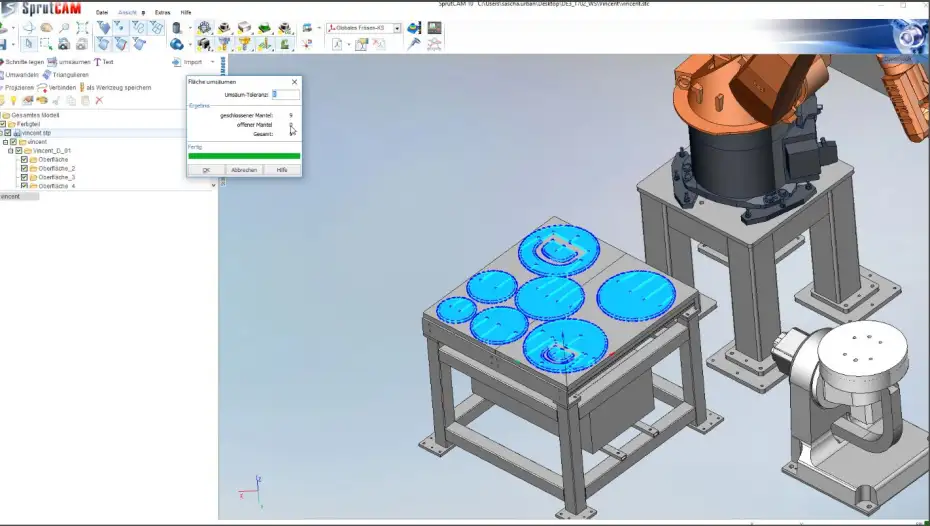Toggle the Fertigteil checkbox
The width and height of the screenshot is (930, 526).
(4, 124)
